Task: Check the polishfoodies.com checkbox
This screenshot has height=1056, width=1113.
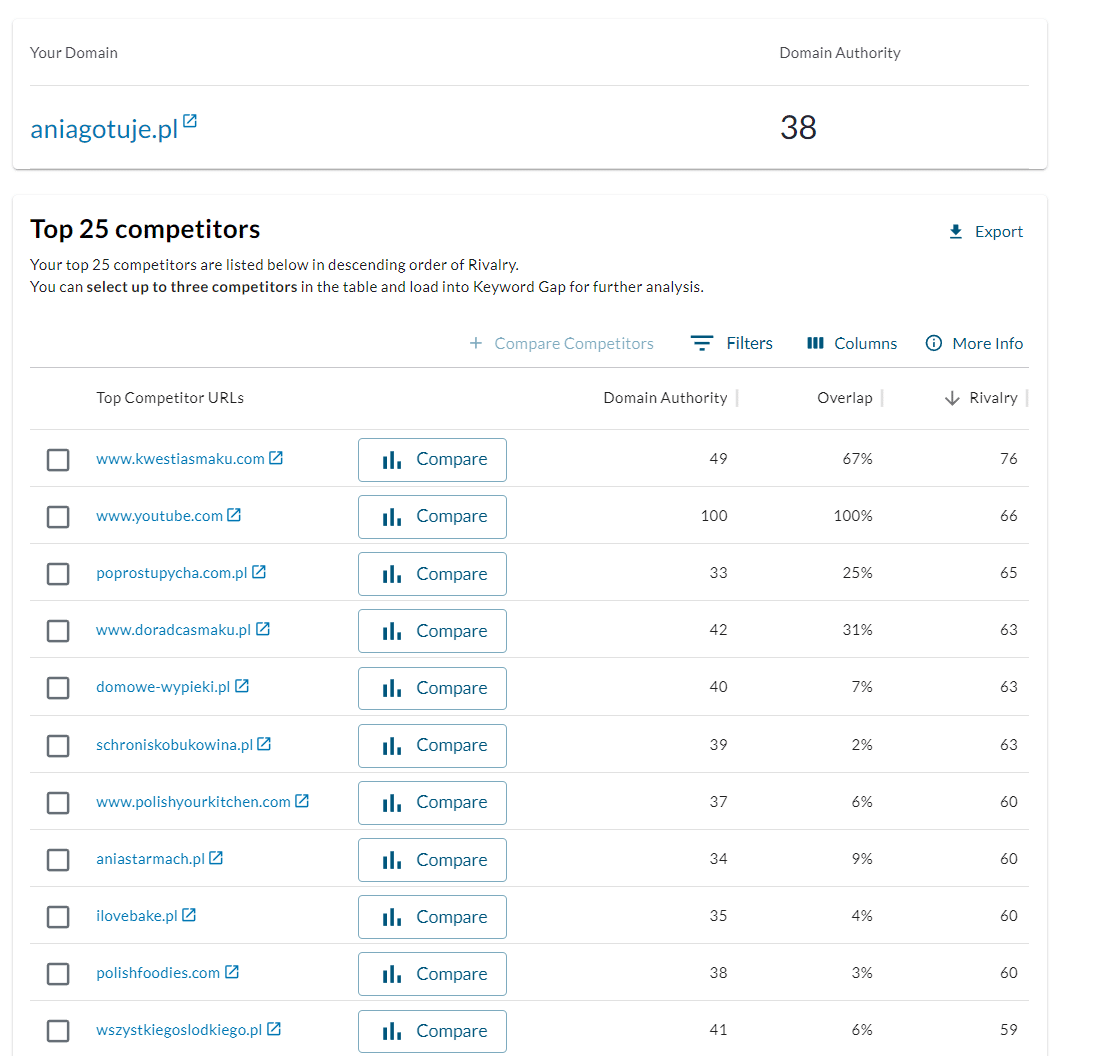Action: click(x=58, y=974)
